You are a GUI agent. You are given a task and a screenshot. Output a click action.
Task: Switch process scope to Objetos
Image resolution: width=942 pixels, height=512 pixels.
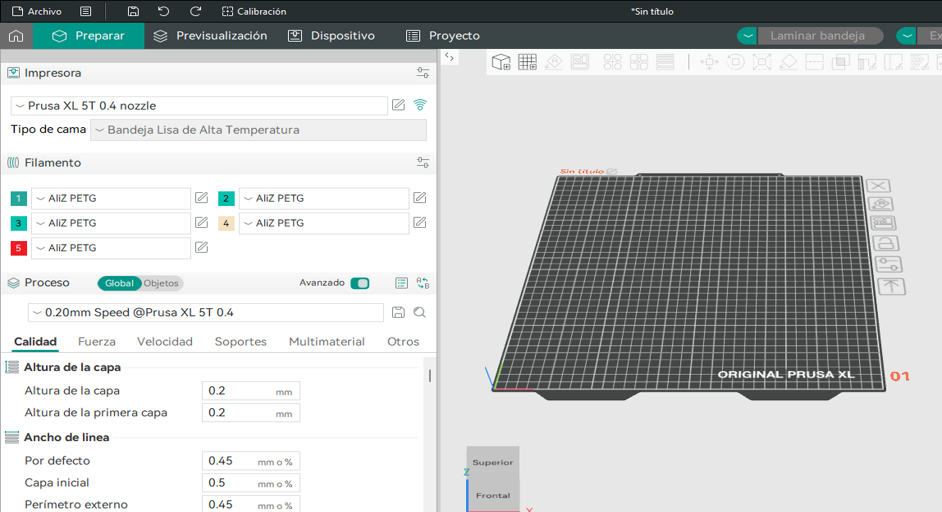point(161,283)
